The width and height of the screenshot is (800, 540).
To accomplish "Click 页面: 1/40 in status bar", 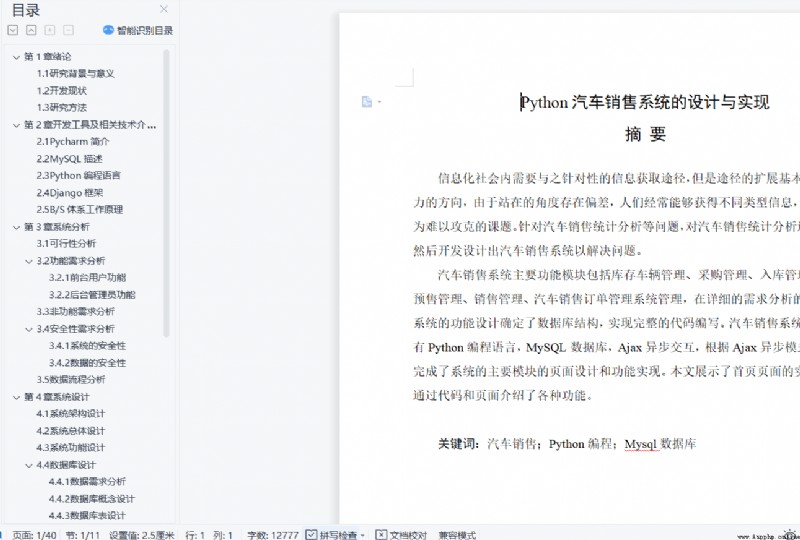I will pos(34,535).
